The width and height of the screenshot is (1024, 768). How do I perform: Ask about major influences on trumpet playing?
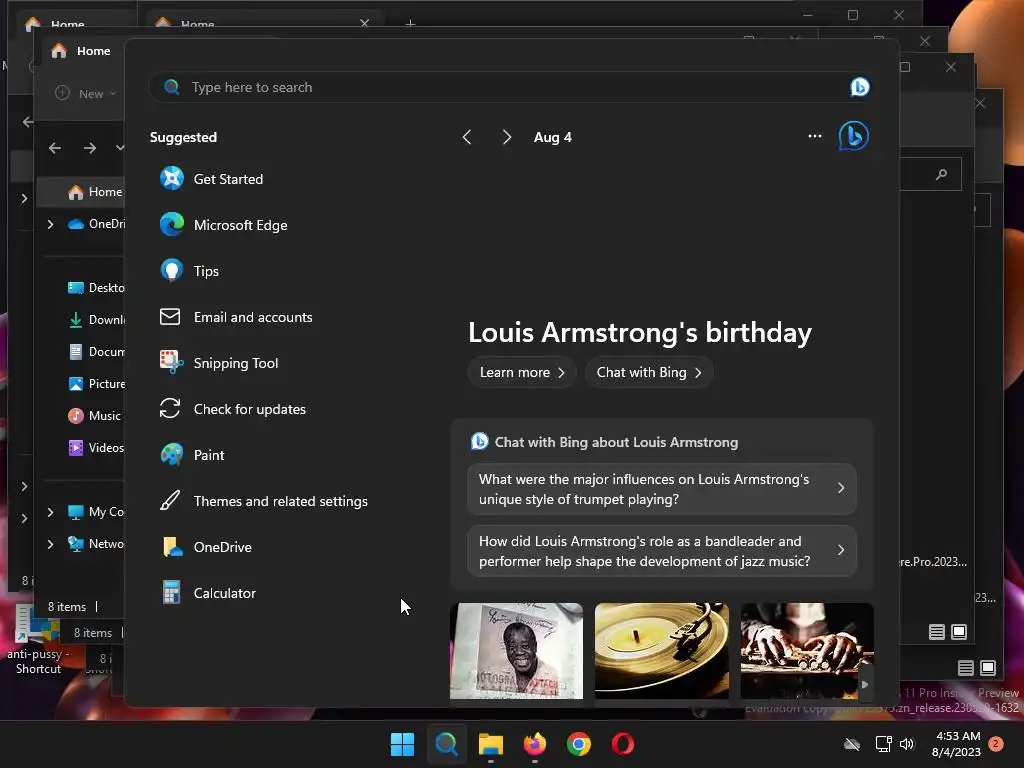point(662,489)
